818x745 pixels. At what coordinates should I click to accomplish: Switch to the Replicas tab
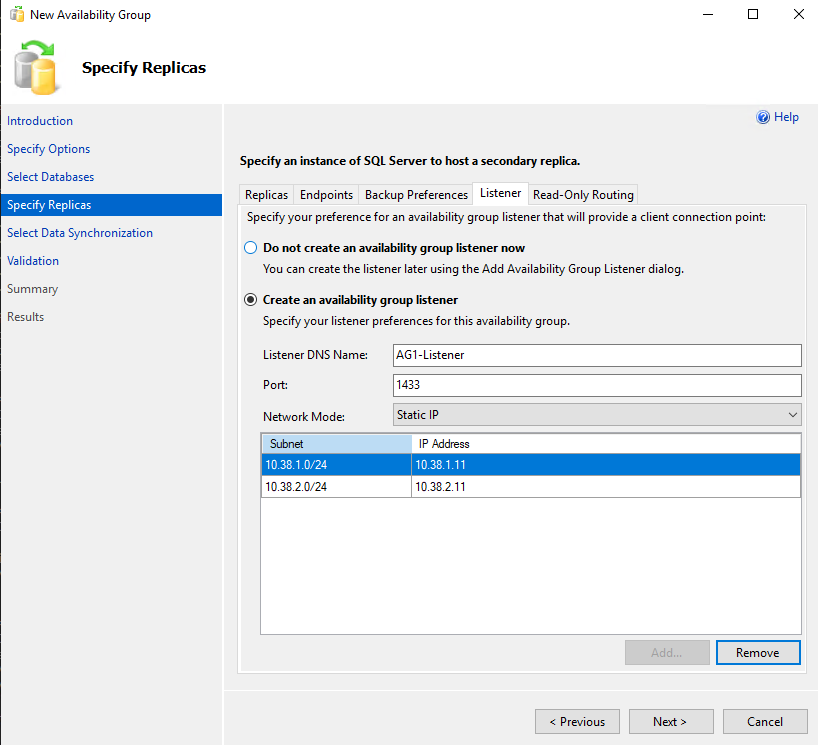pyautogui.click(x=266, y=195)
